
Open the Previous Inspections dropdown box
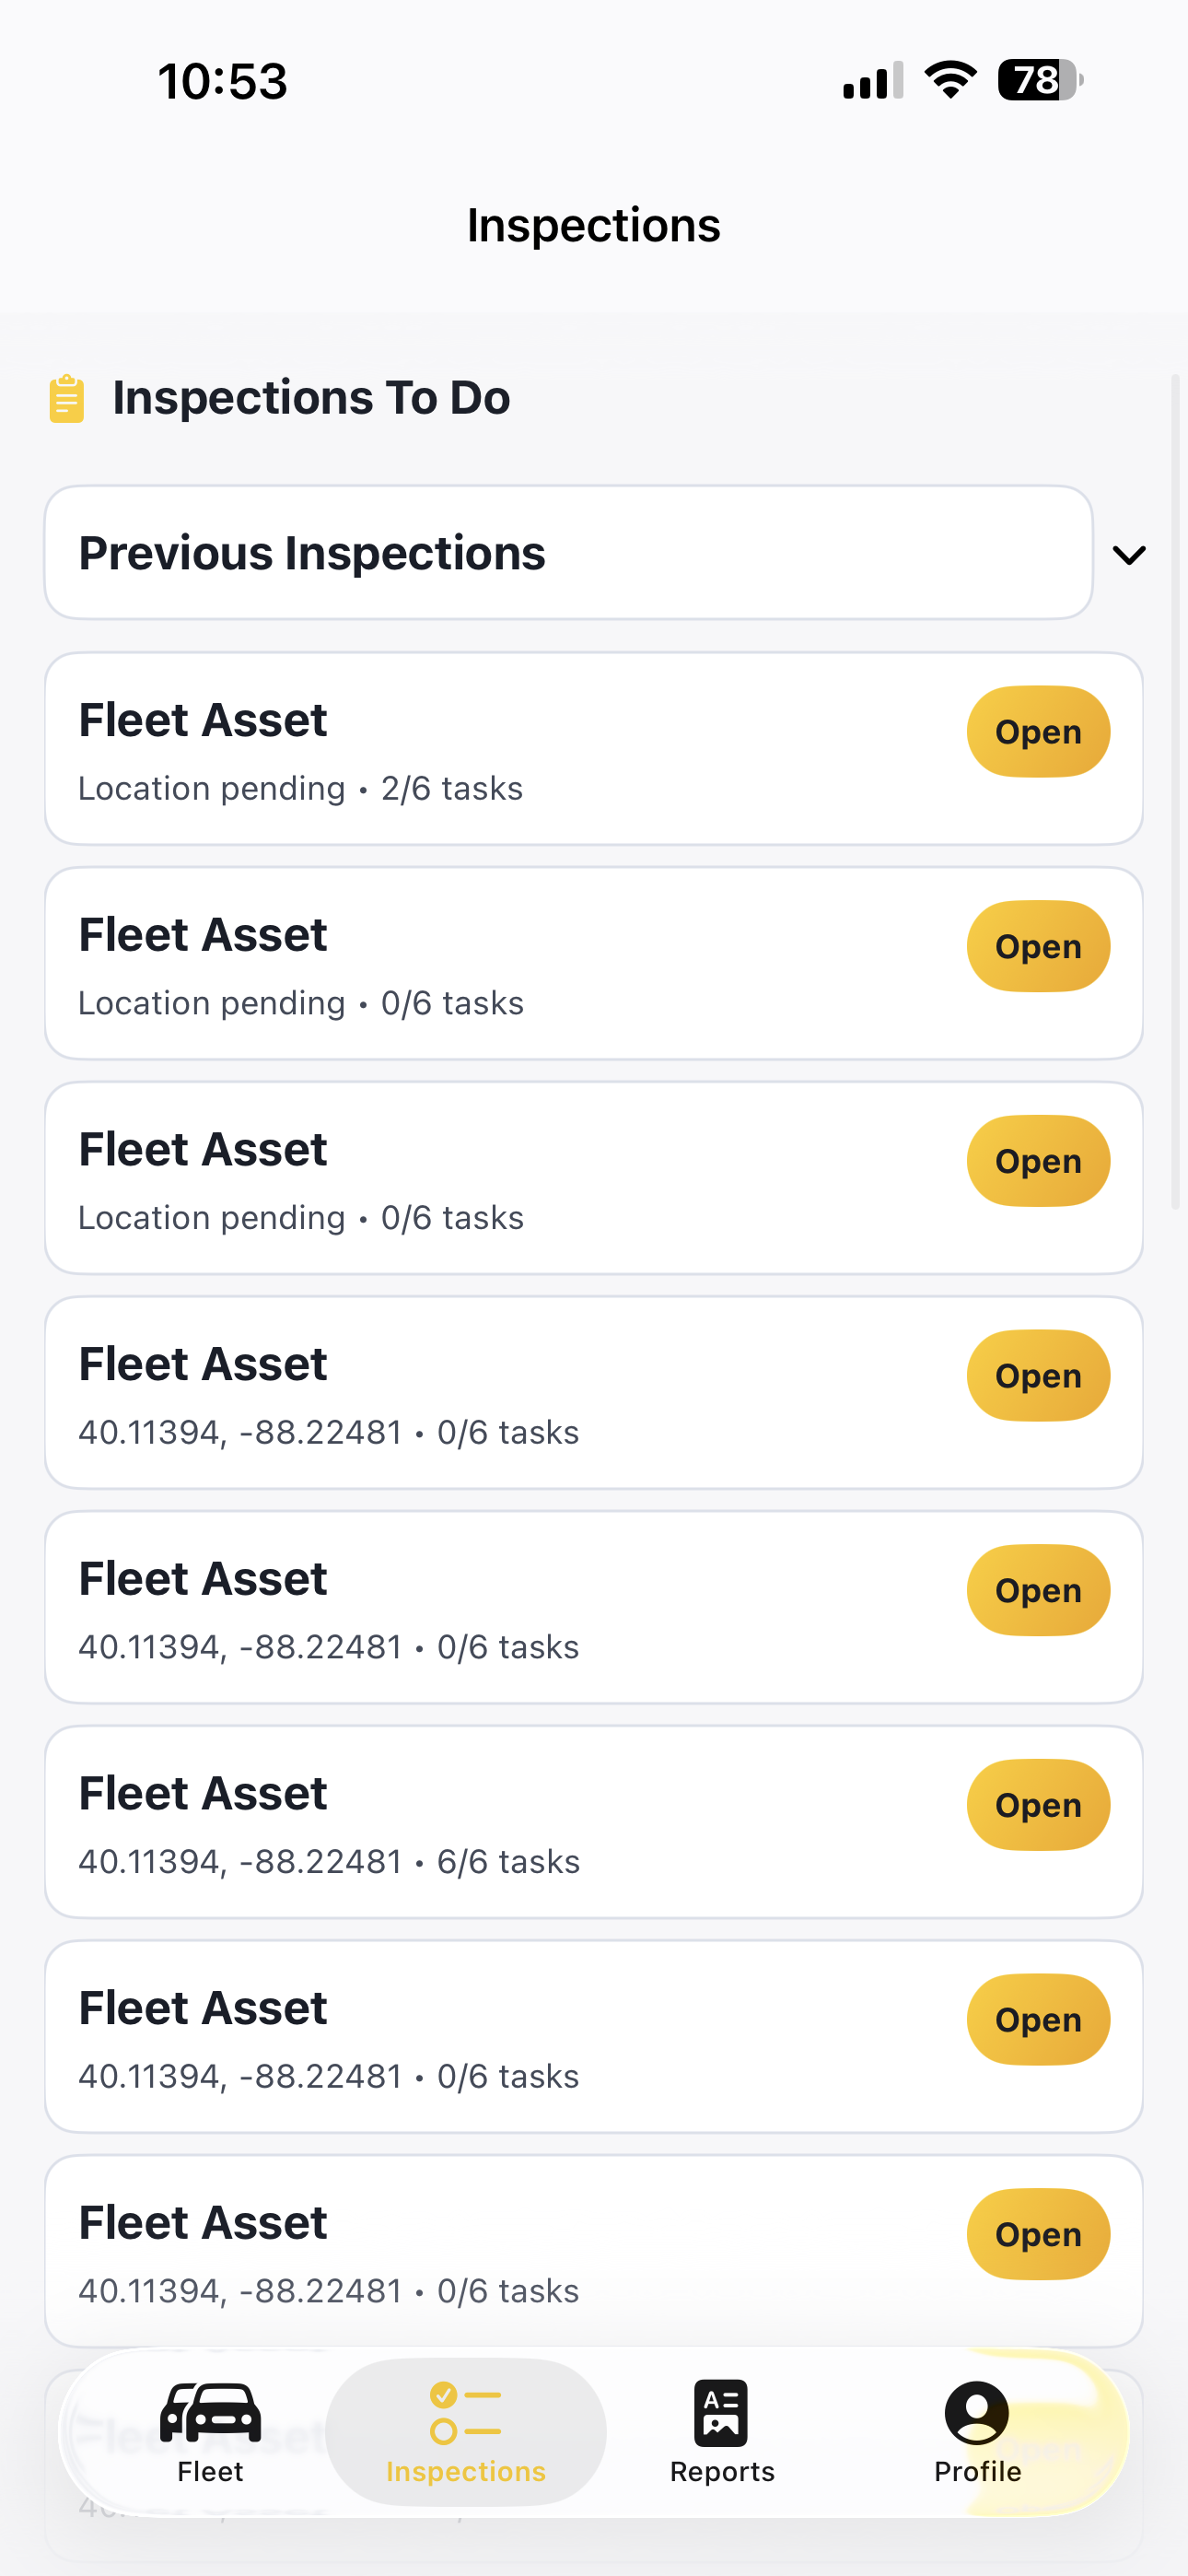[x=568, y=553]
